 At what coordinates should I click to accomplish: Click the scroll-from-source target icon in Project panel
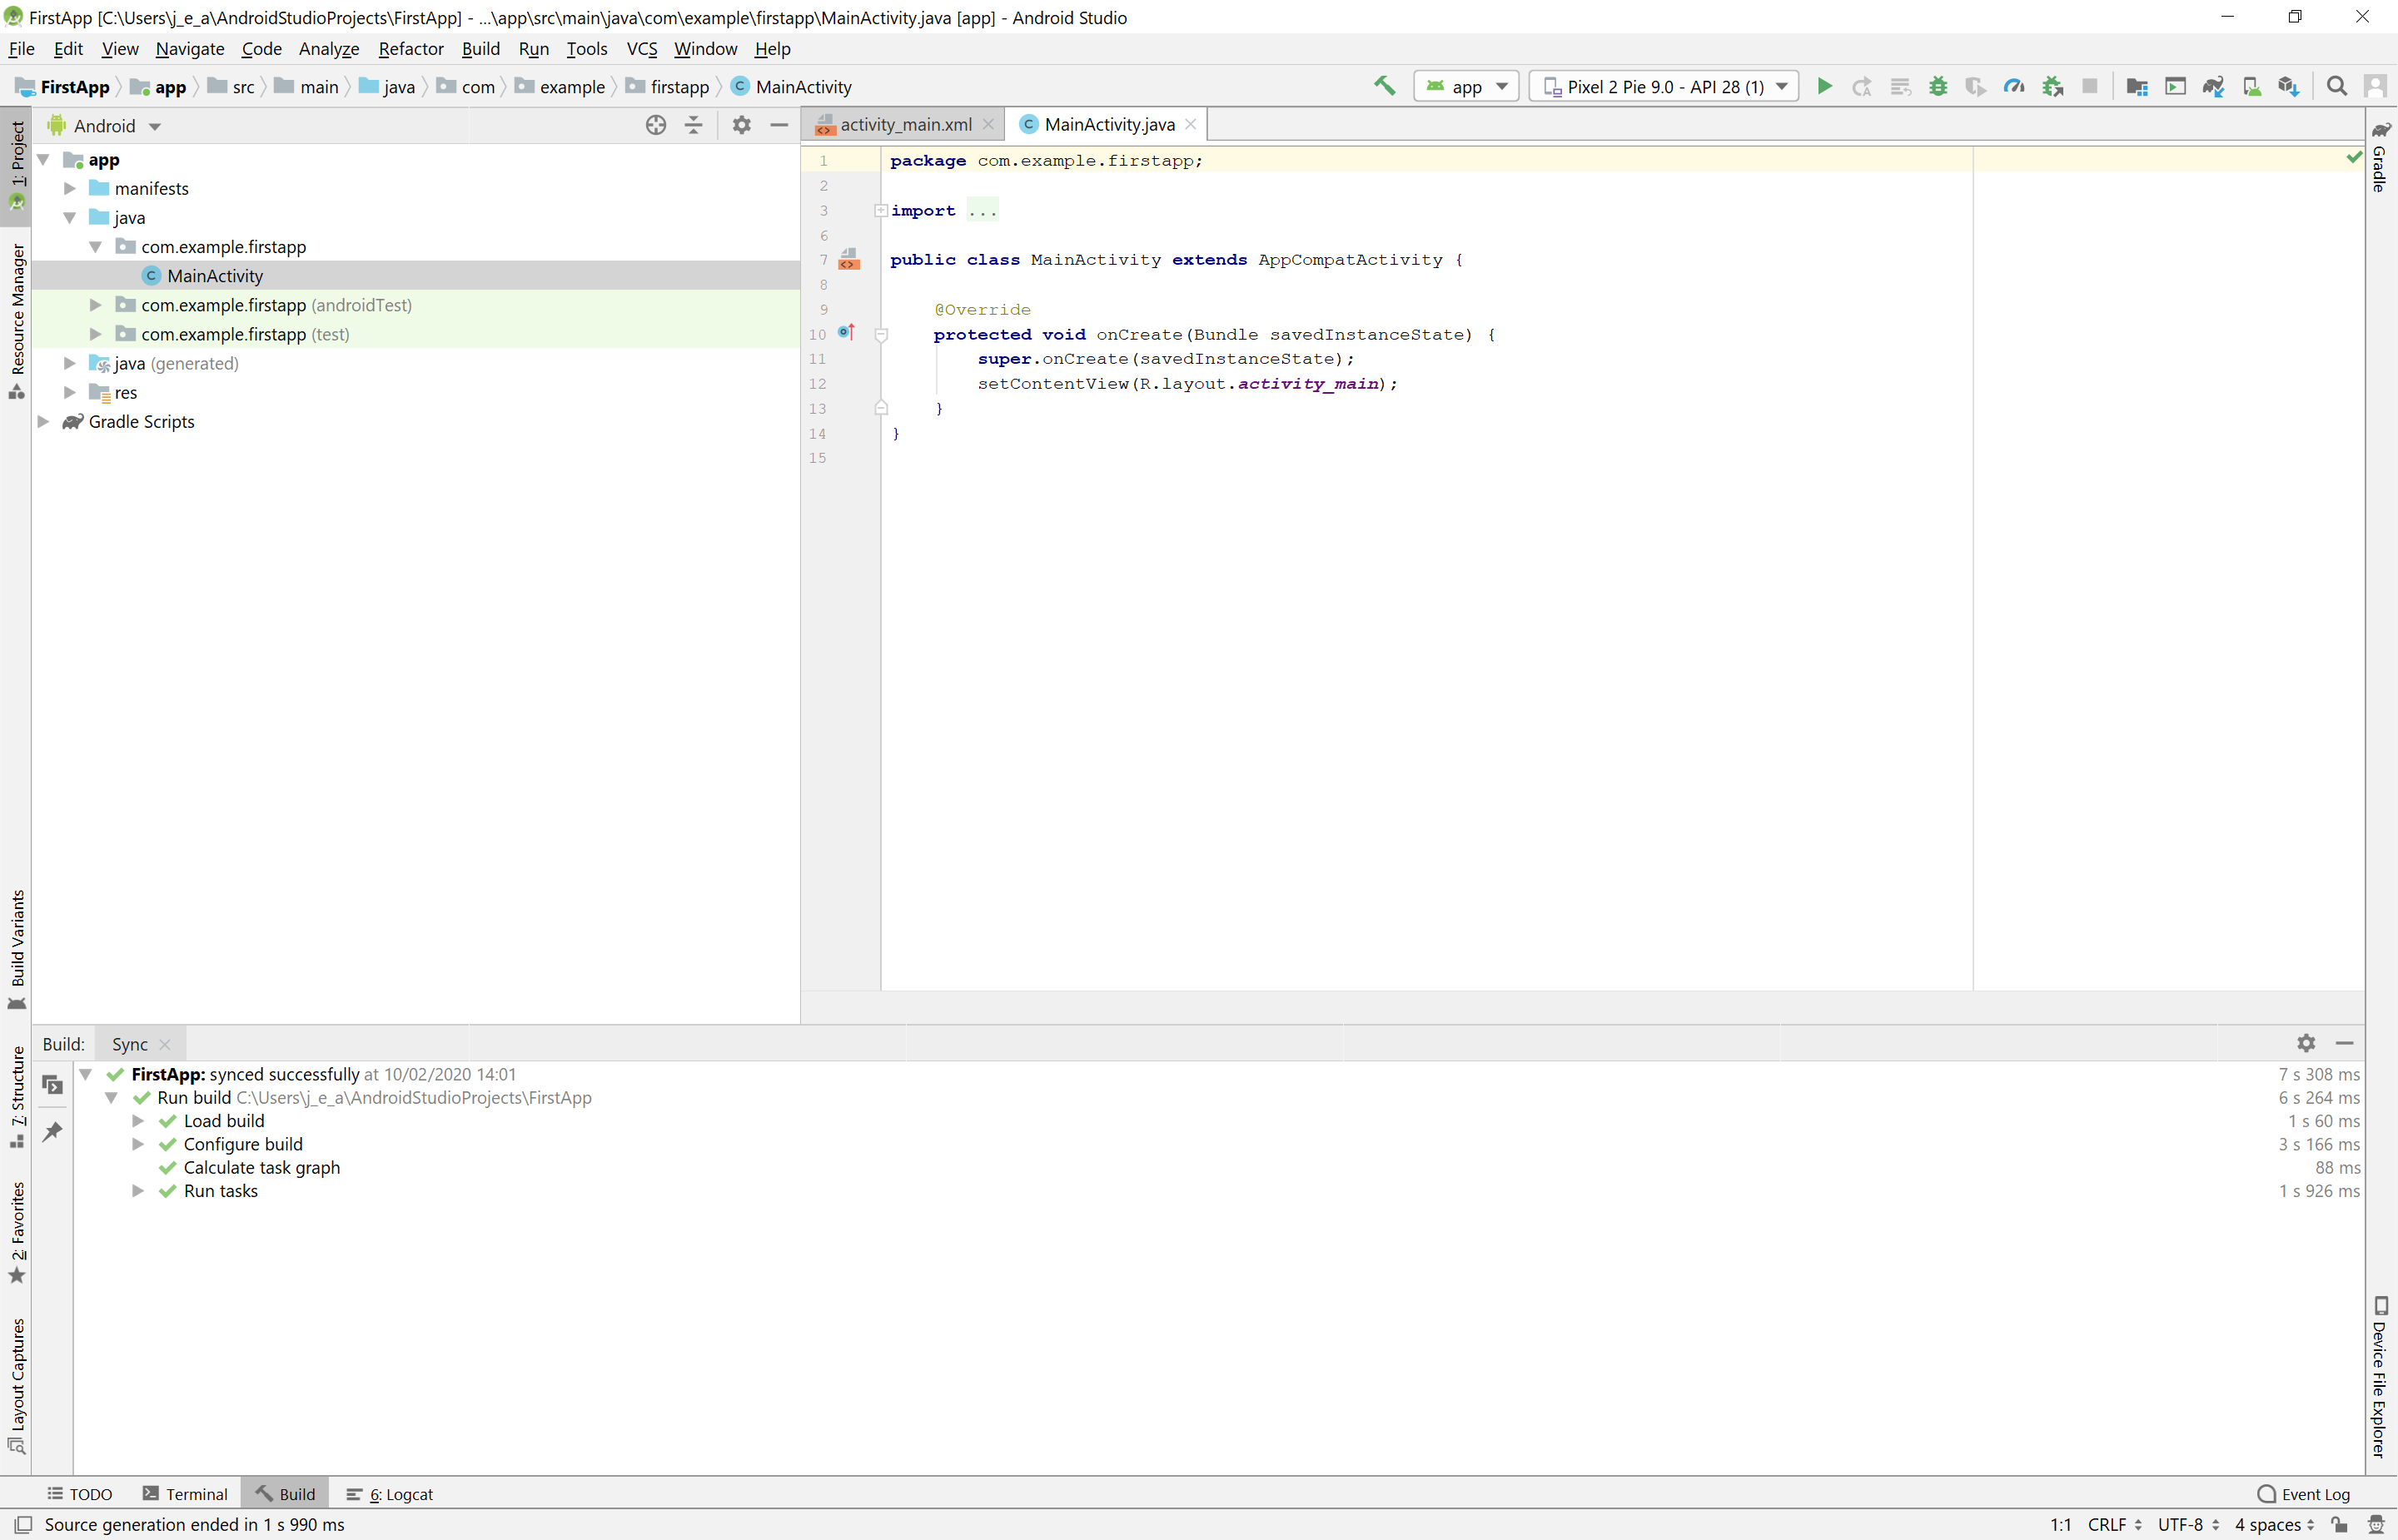[x=656, y=125]
